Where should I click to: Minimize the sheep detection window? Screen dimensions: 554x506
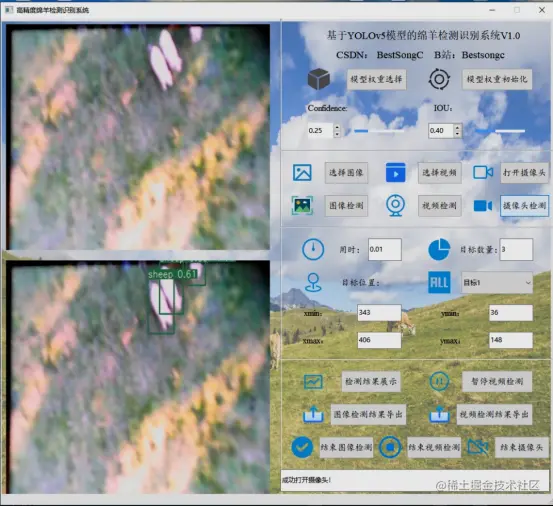492,10
